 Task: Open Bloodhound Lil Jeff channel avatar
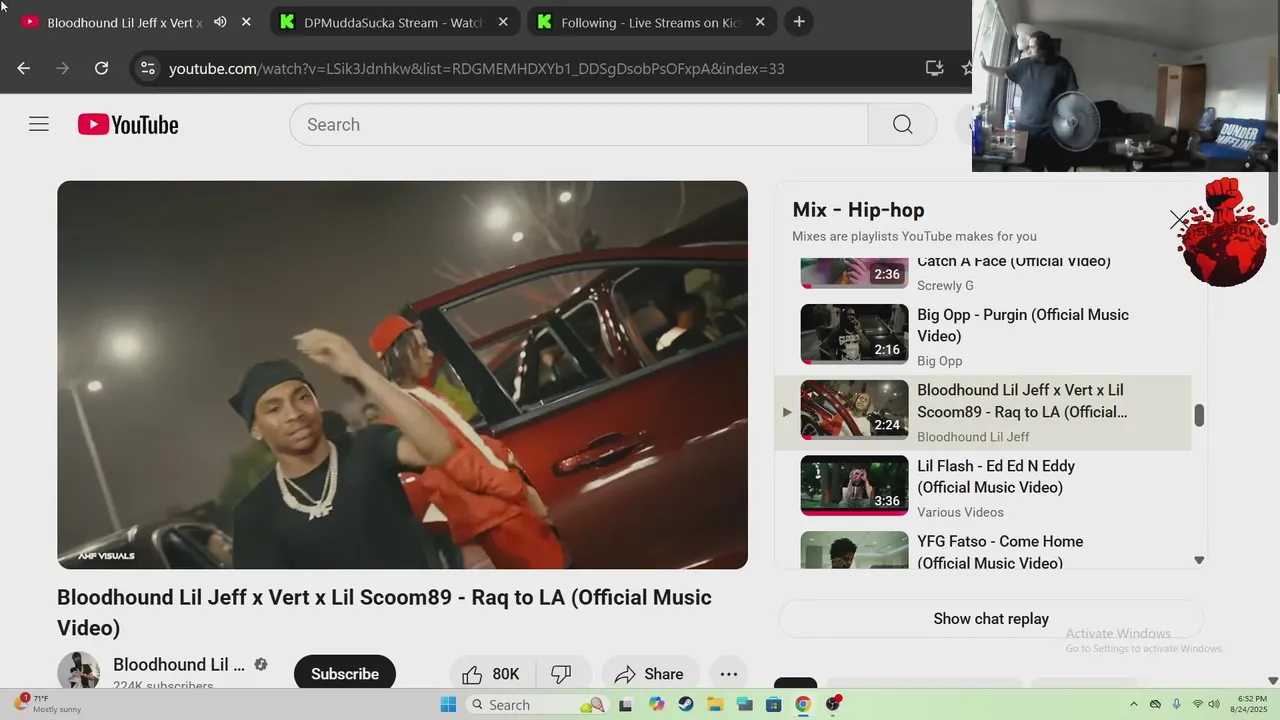tap(78, 670)
